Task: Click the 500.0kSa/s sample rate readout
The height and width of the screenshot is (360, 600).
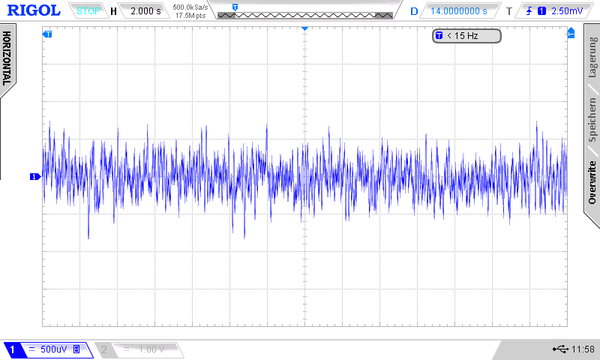Action: 190,7
